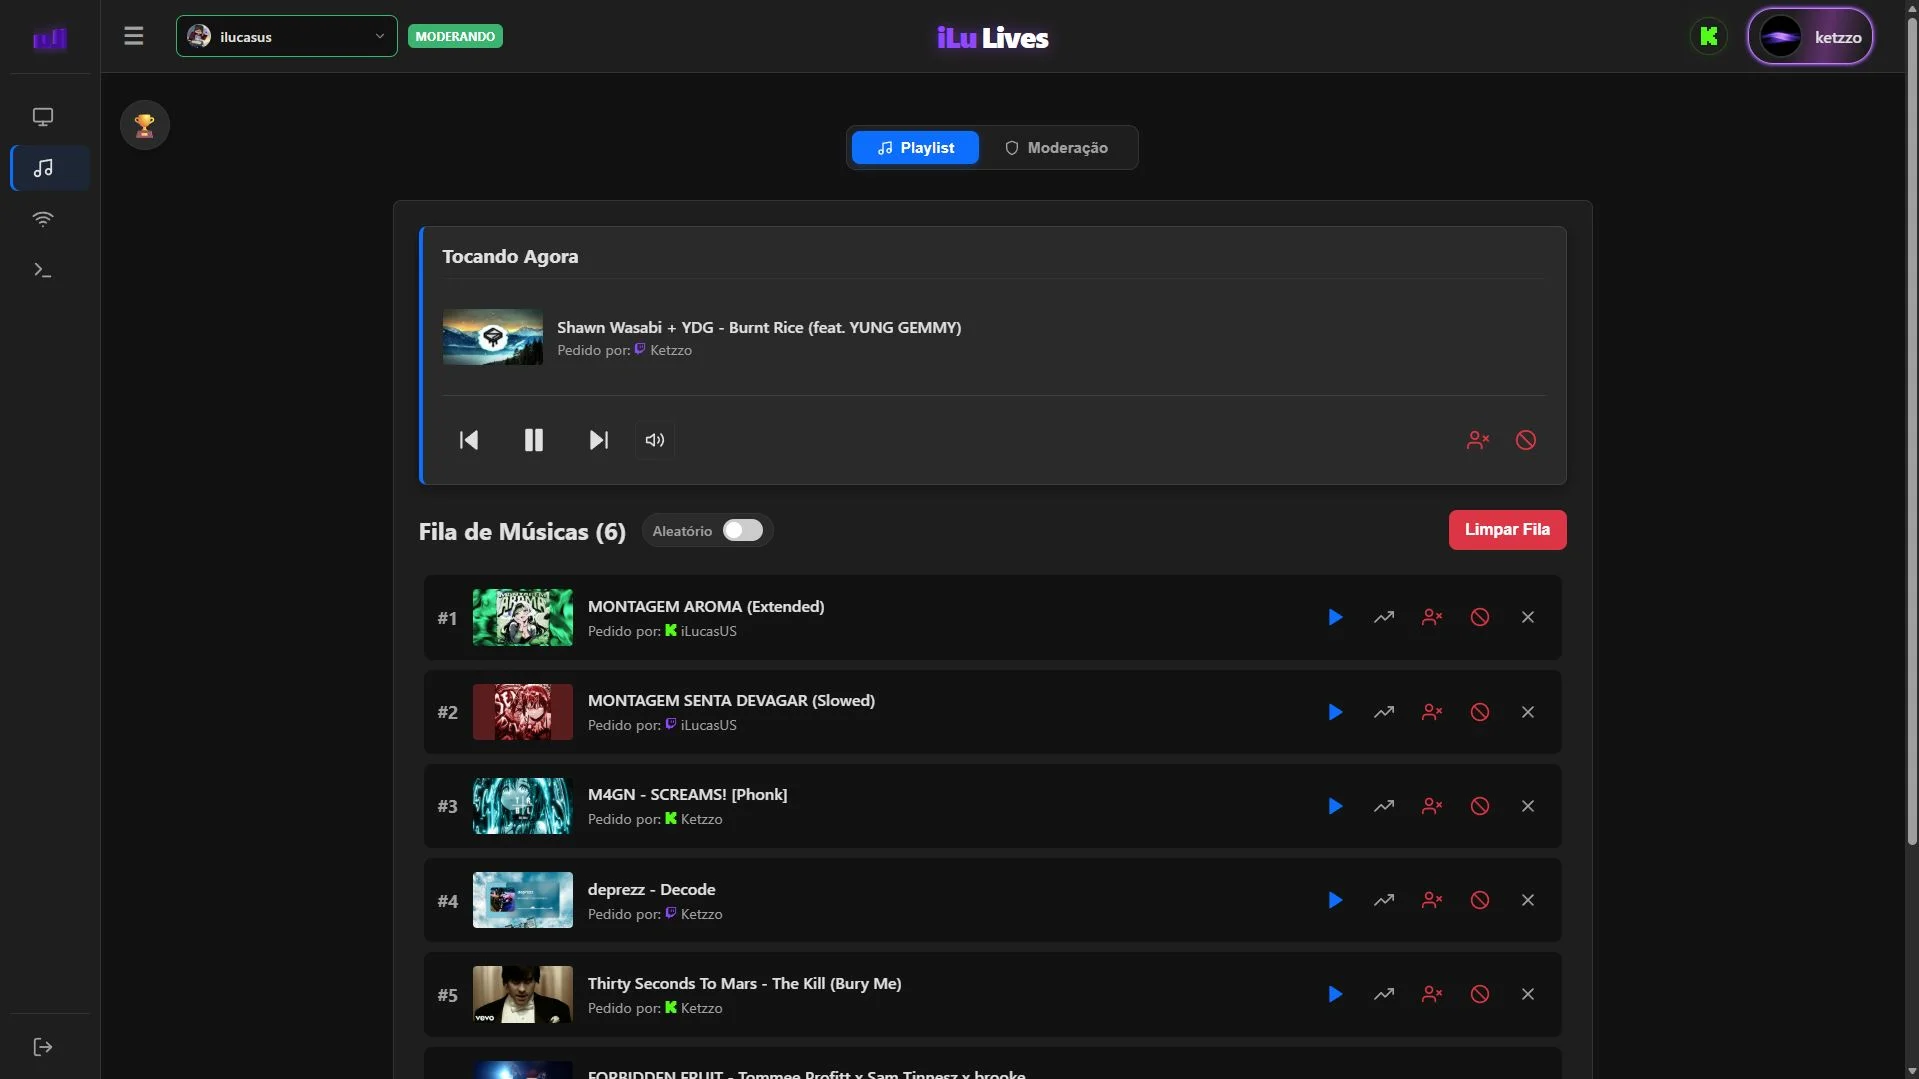
Task: Block requester of The Kill (Bury Me)
Action: (1432, 994)
